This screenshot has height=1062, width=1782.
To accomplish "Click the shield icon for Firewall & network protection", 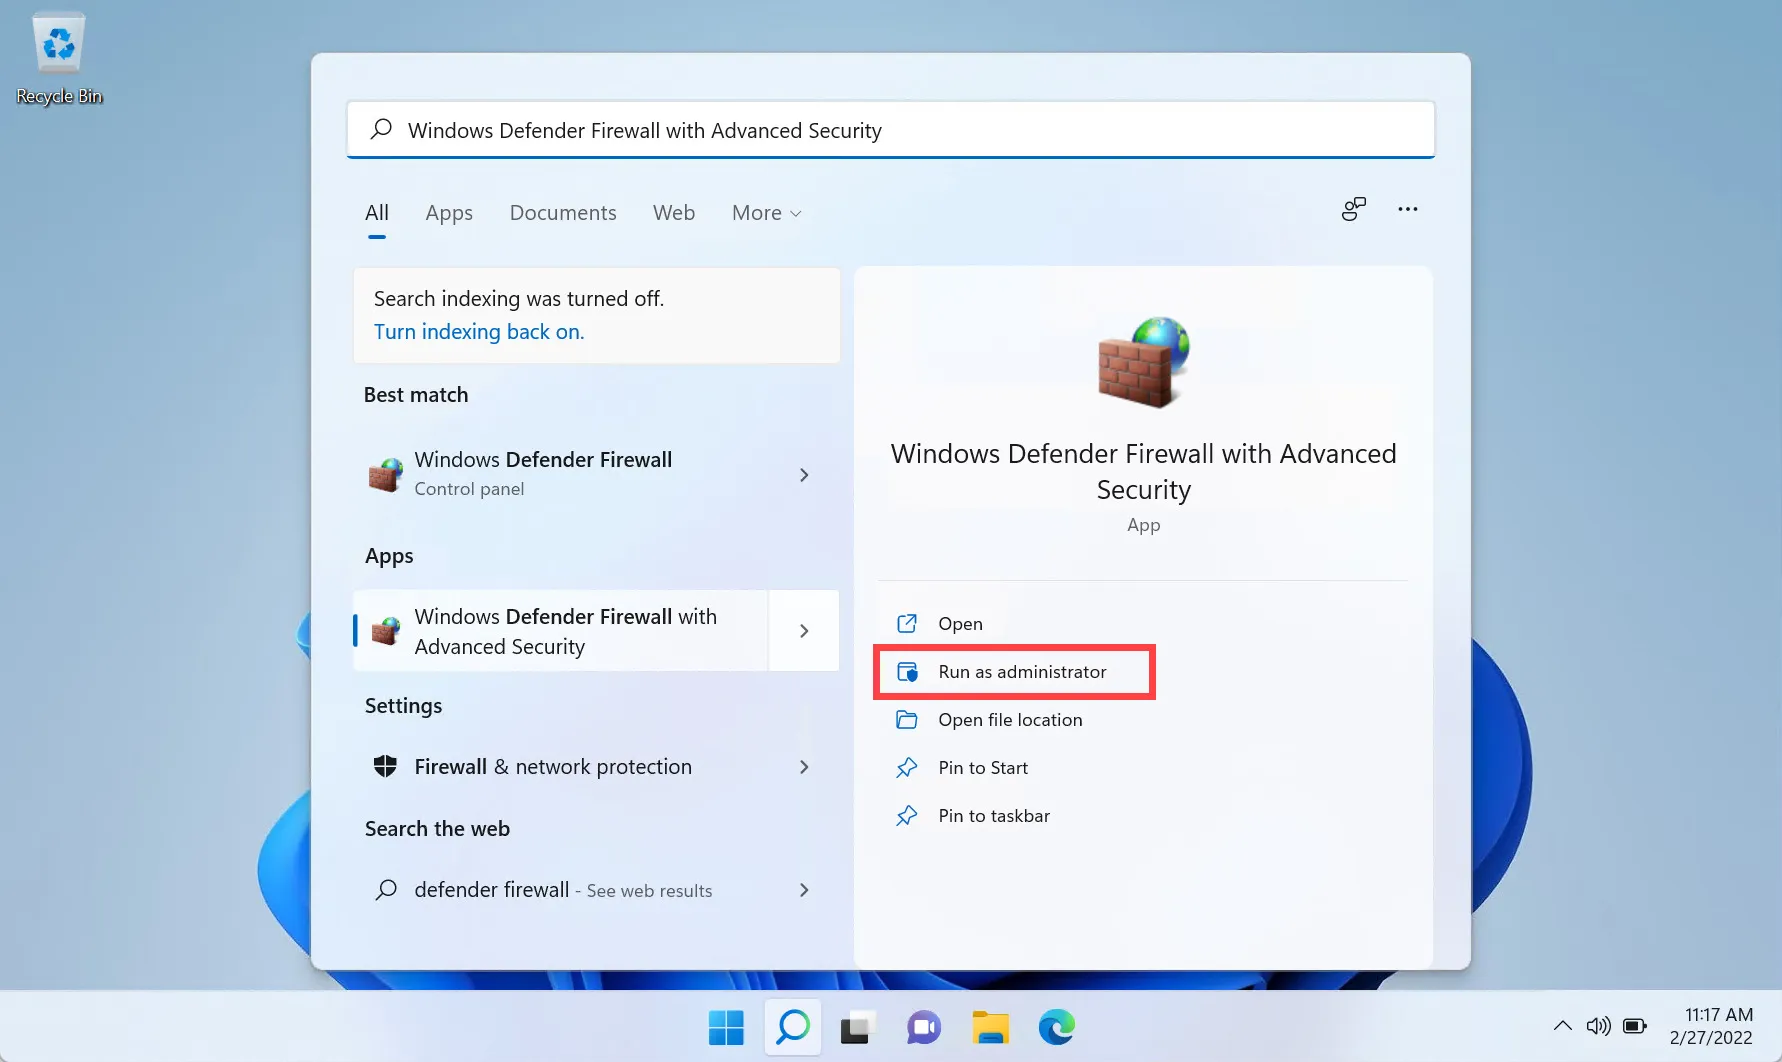I will pyautogui.click(x=385, y=767).
